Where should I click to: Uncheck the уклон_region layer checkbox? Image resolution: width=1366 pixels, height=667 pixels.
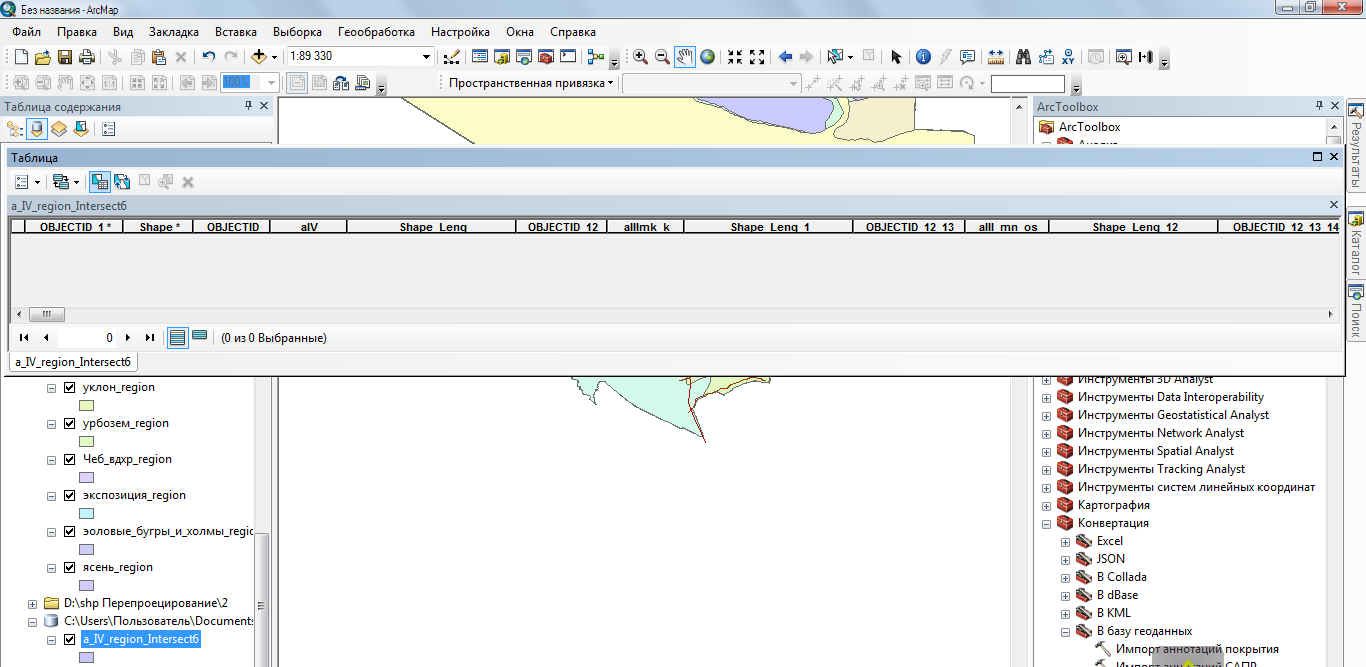69,387
